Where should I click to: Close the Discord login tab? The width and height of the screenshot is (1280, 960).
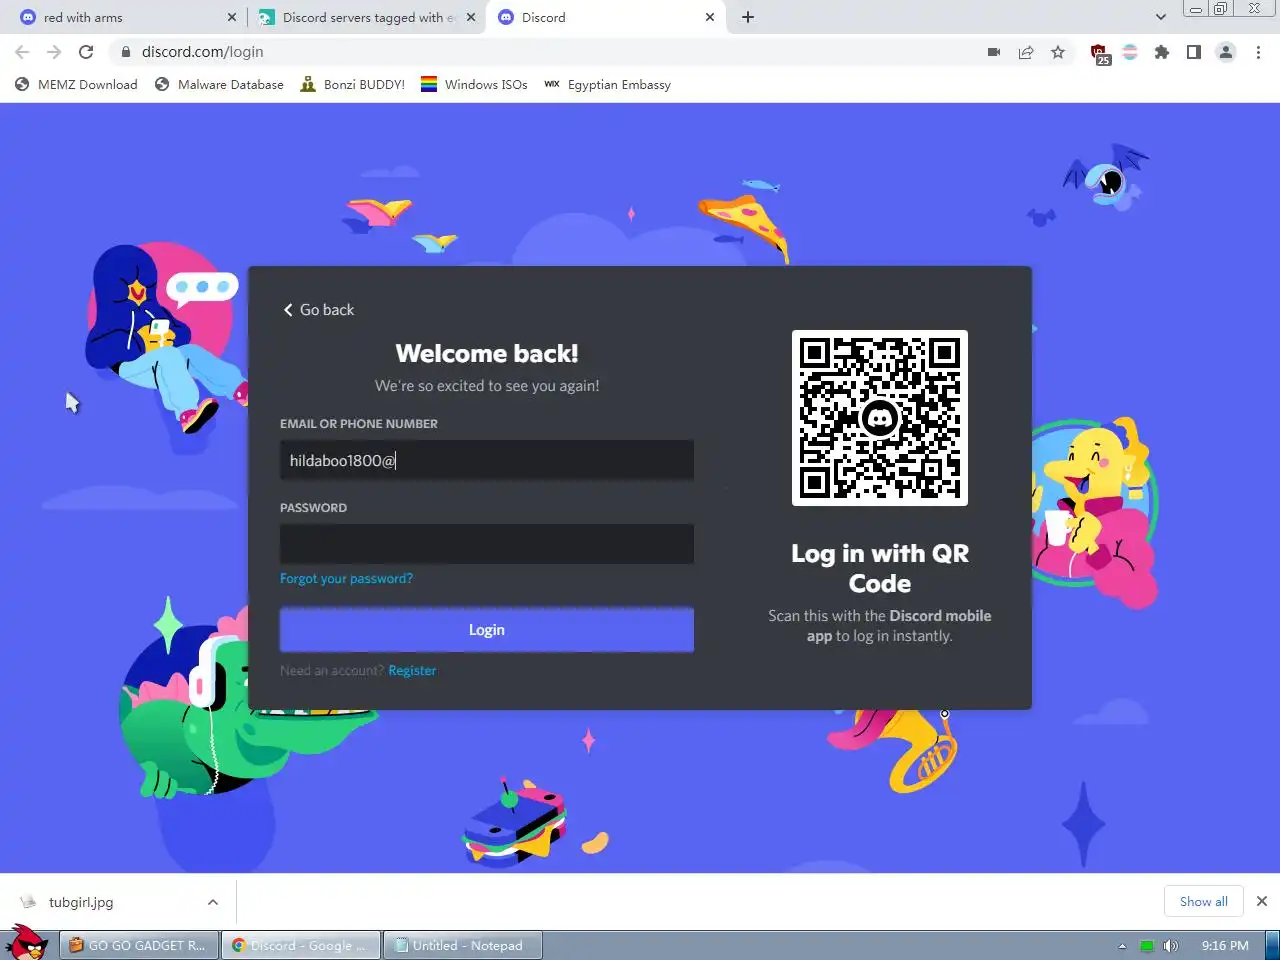point(710,17)
